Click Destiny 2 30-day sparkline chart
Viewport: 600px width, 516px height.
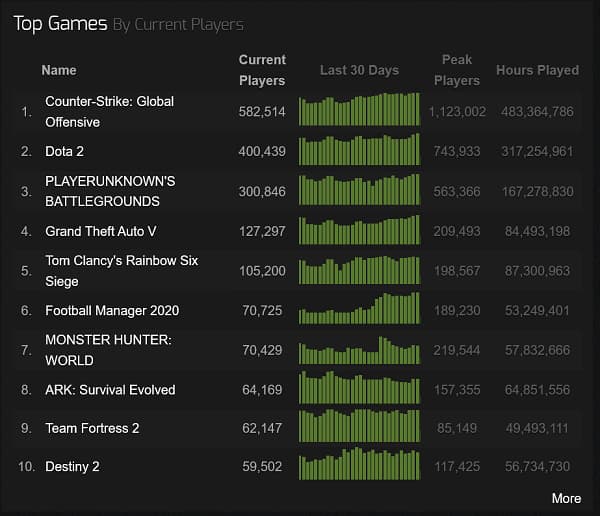pyautogui.click(x=360, y=465)
